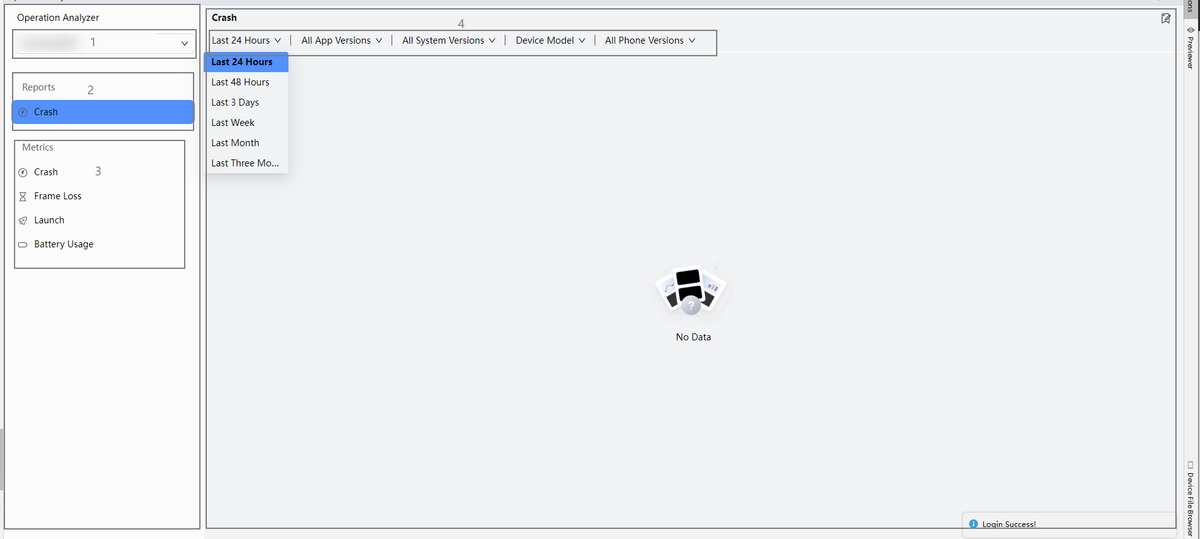Select Last 48 Hours option

point(240,82)
